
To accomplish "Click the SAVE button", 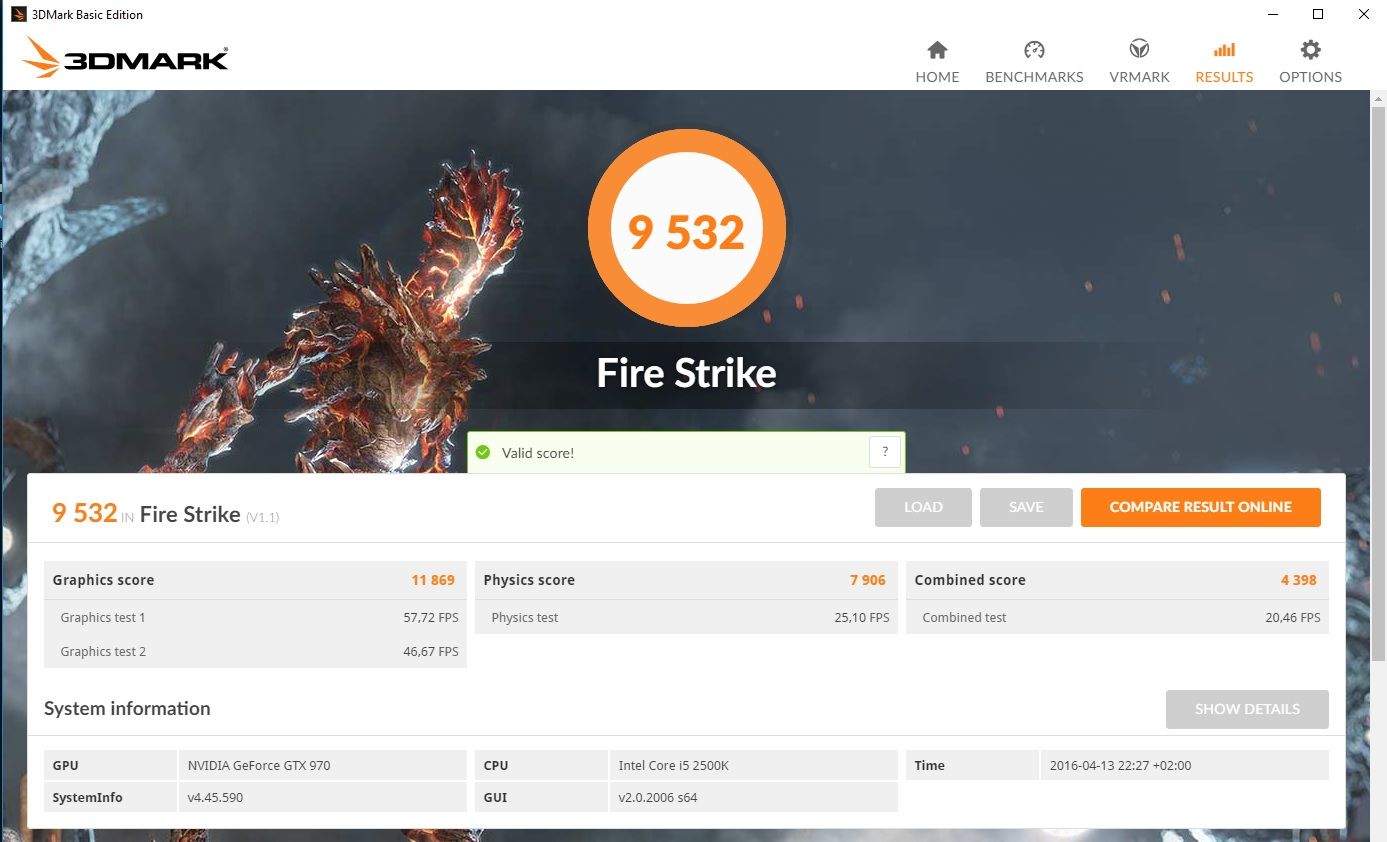I will (x=1026, y=507).
